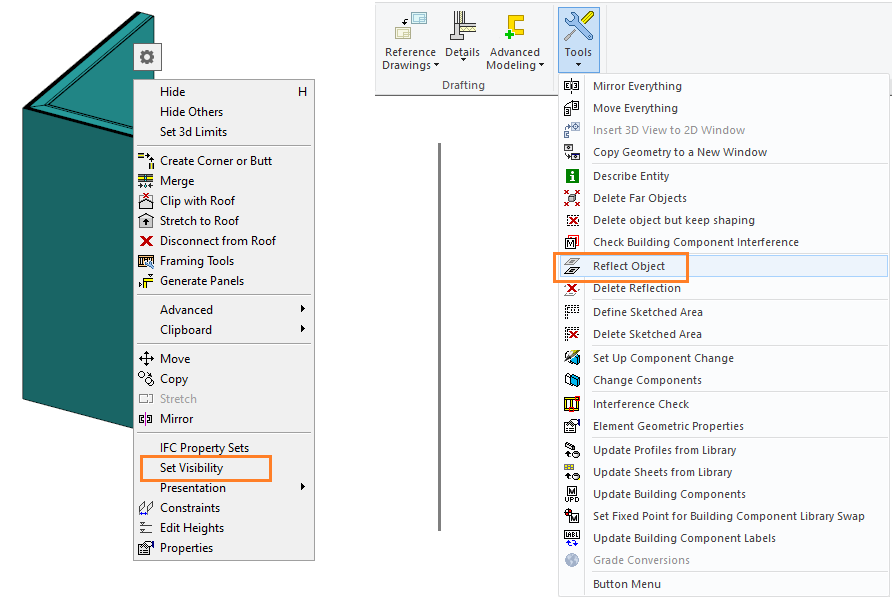Open the Advanced Modeling dropdown
892x602 pixels.
pos(515,58)
